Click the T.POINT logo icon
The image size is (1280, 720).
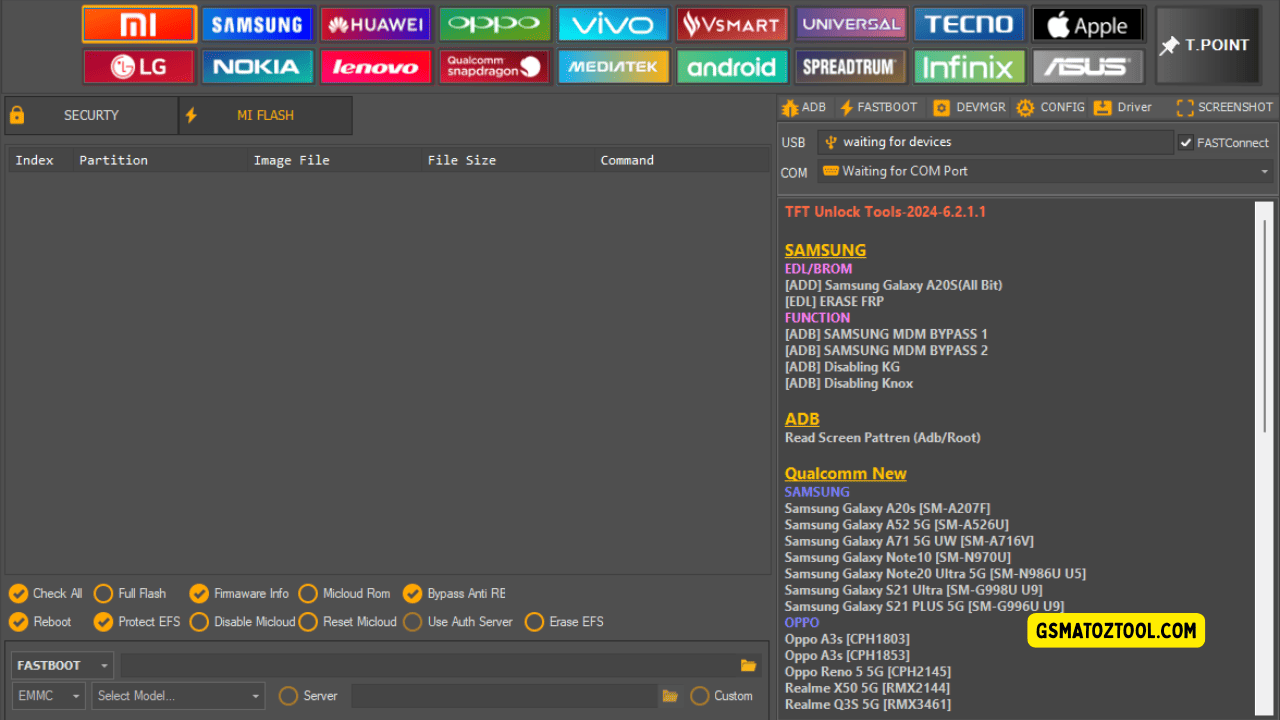coord(1205,44)
